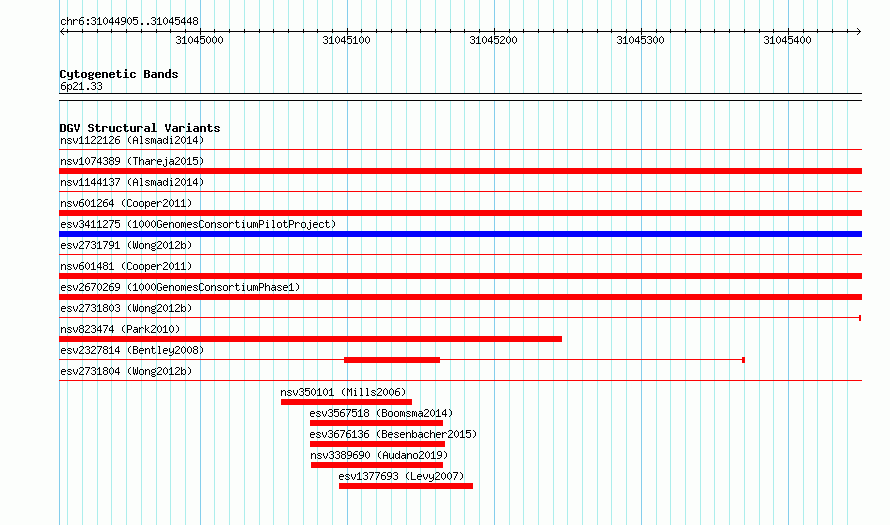Open the esv3676136 (Besenbacher2015) label
890x525 pixels.
pyautogui.click(x=393, y=434)
